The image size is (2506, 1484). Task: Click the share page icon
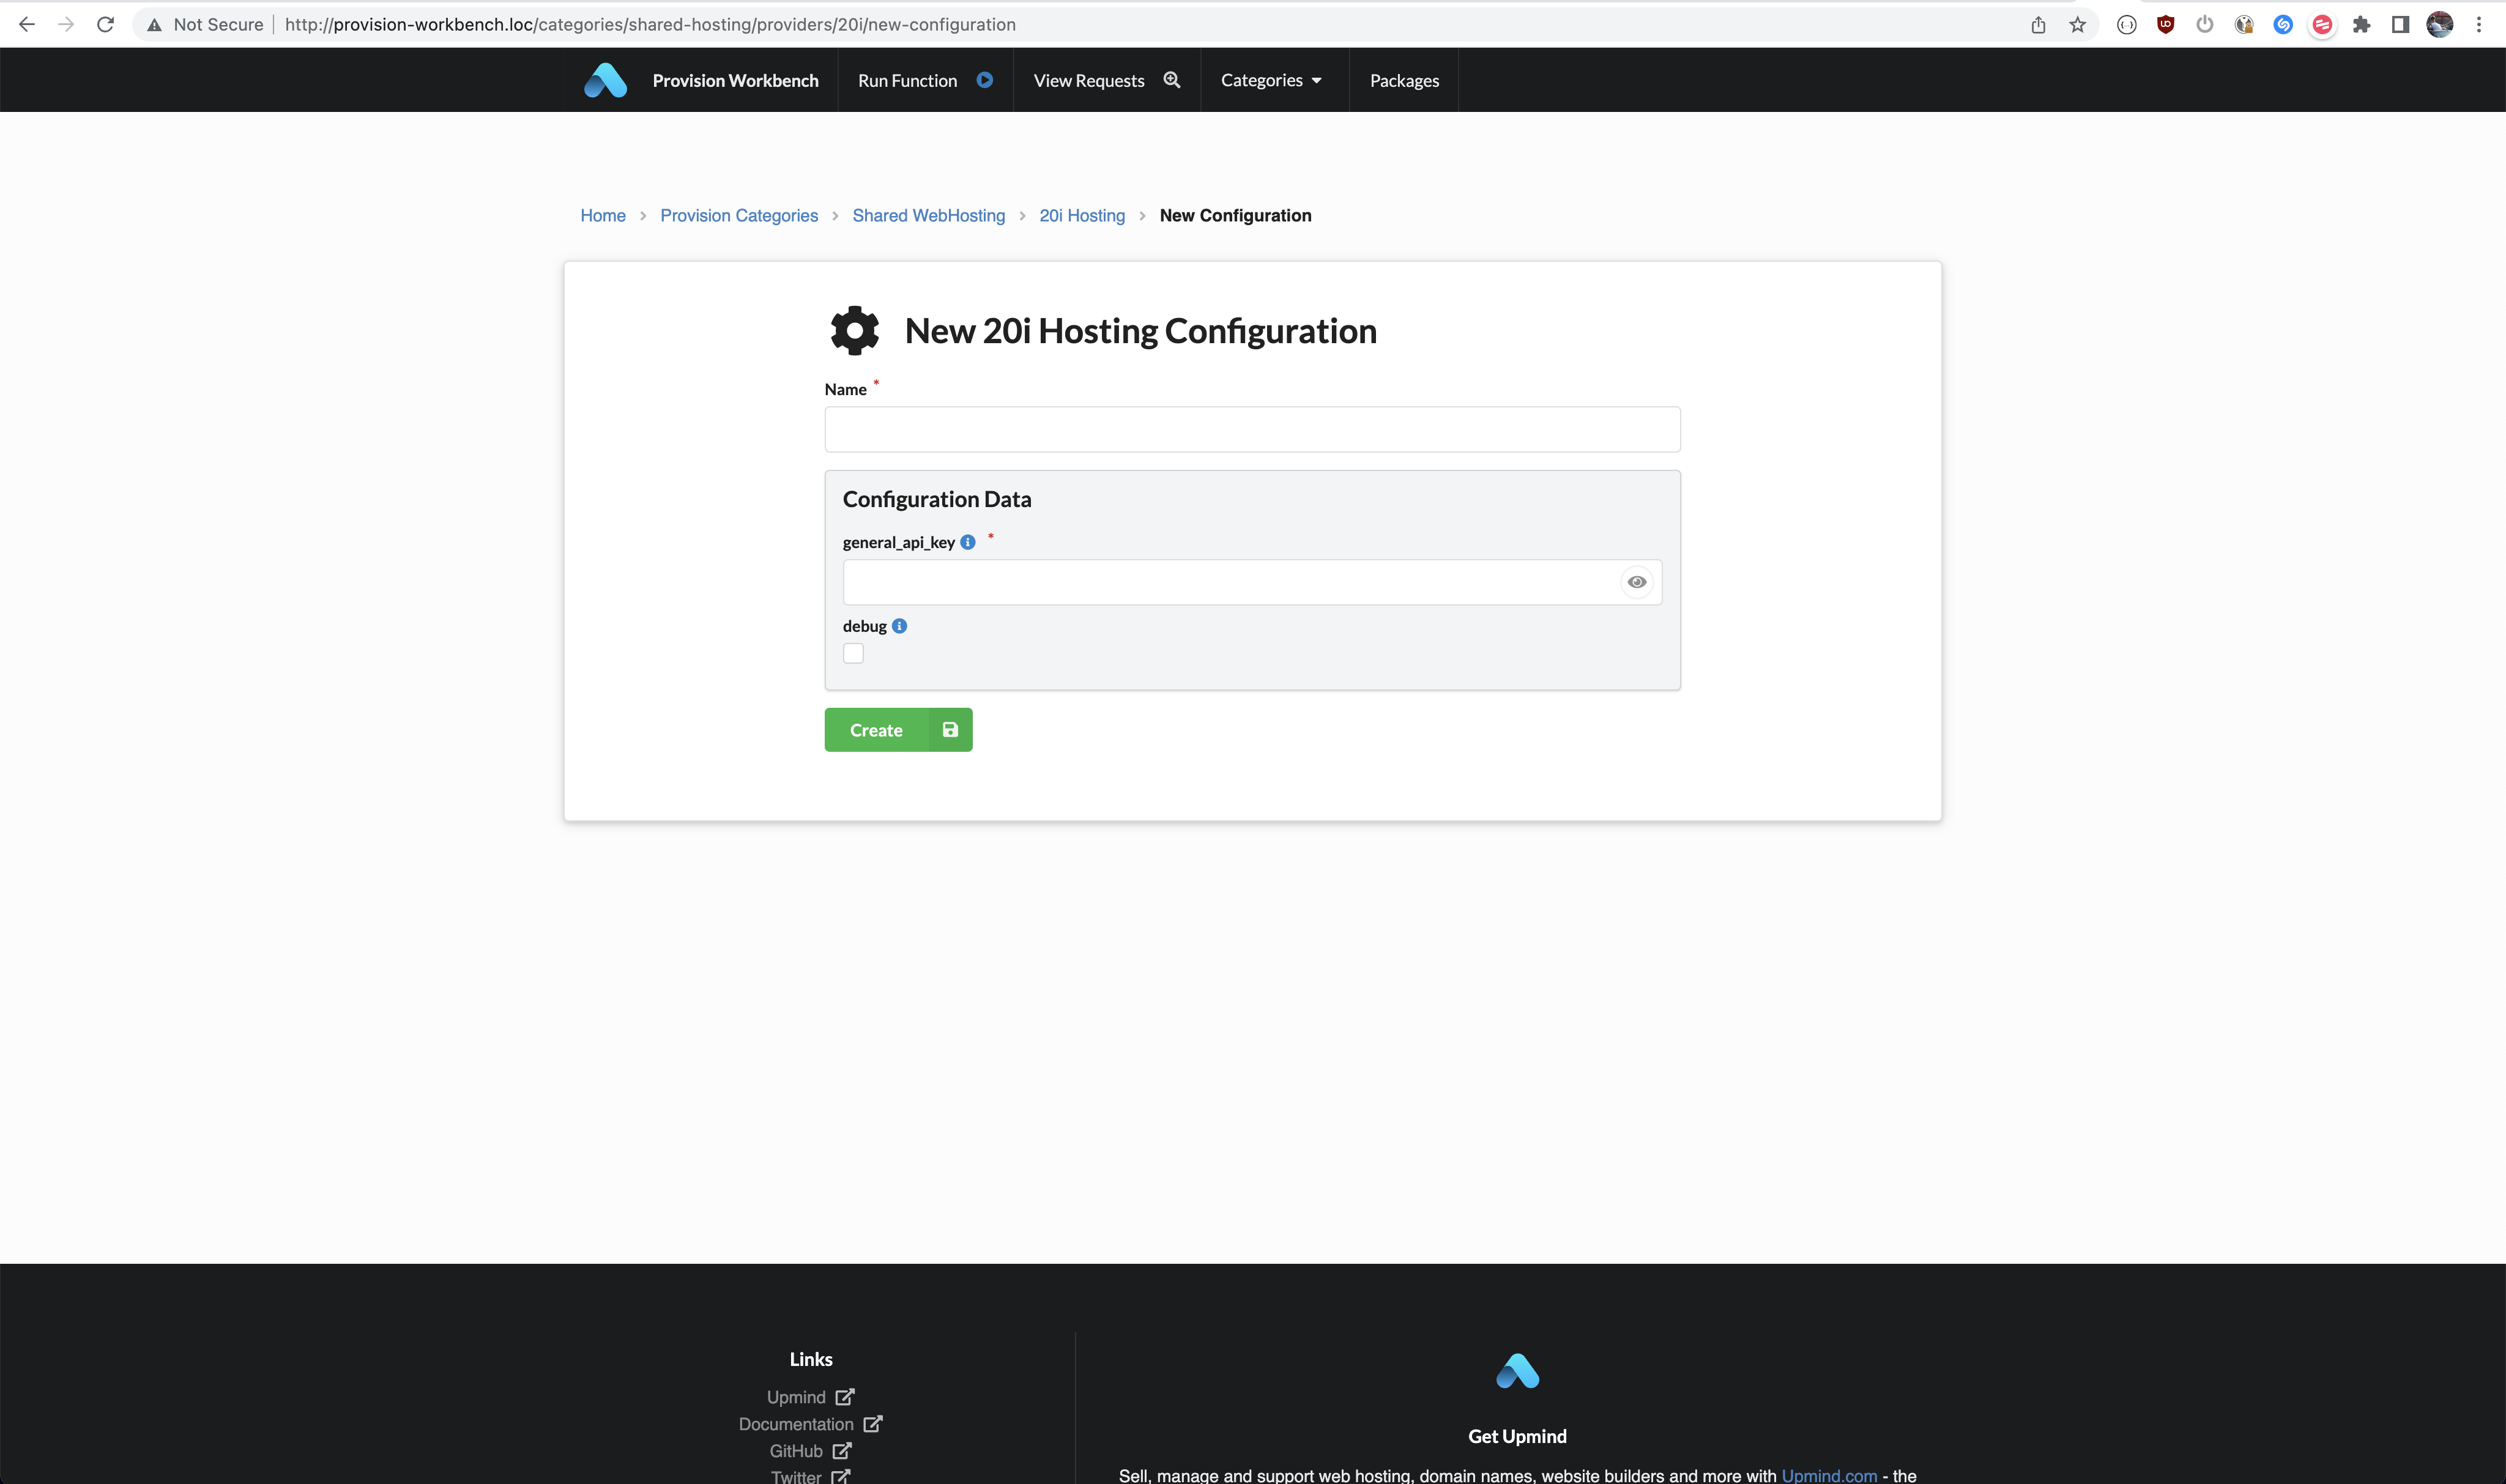pyautogui.click(x=2038, y=24)
